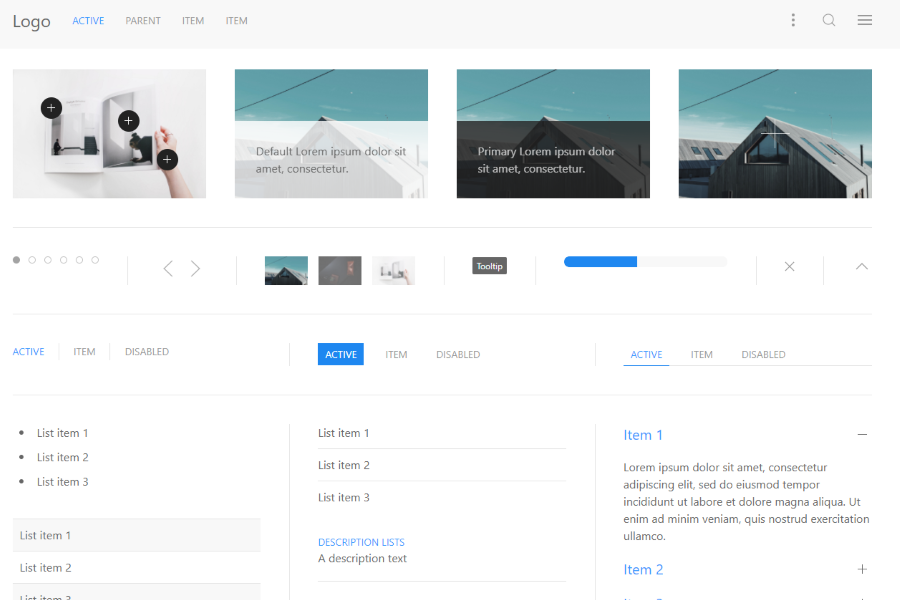The height and width of the screenshot is (600, 900).
Task: Select the fourth dot in the dot navigation
Action: pyautogui.click(x=64, y=260)
